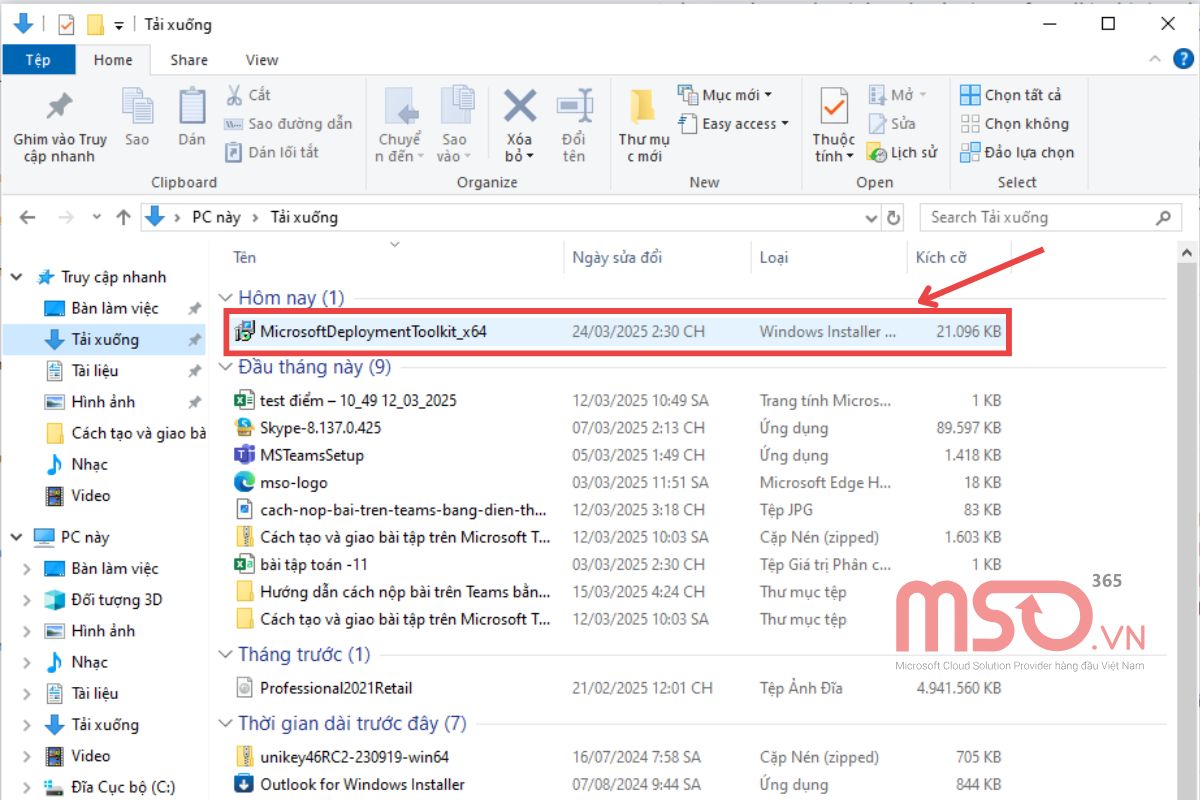The height and width of the screenshot is (800, 1200).
Task: Select the Skype-8.137.0.425 file icon
Action: click(244, 428)
